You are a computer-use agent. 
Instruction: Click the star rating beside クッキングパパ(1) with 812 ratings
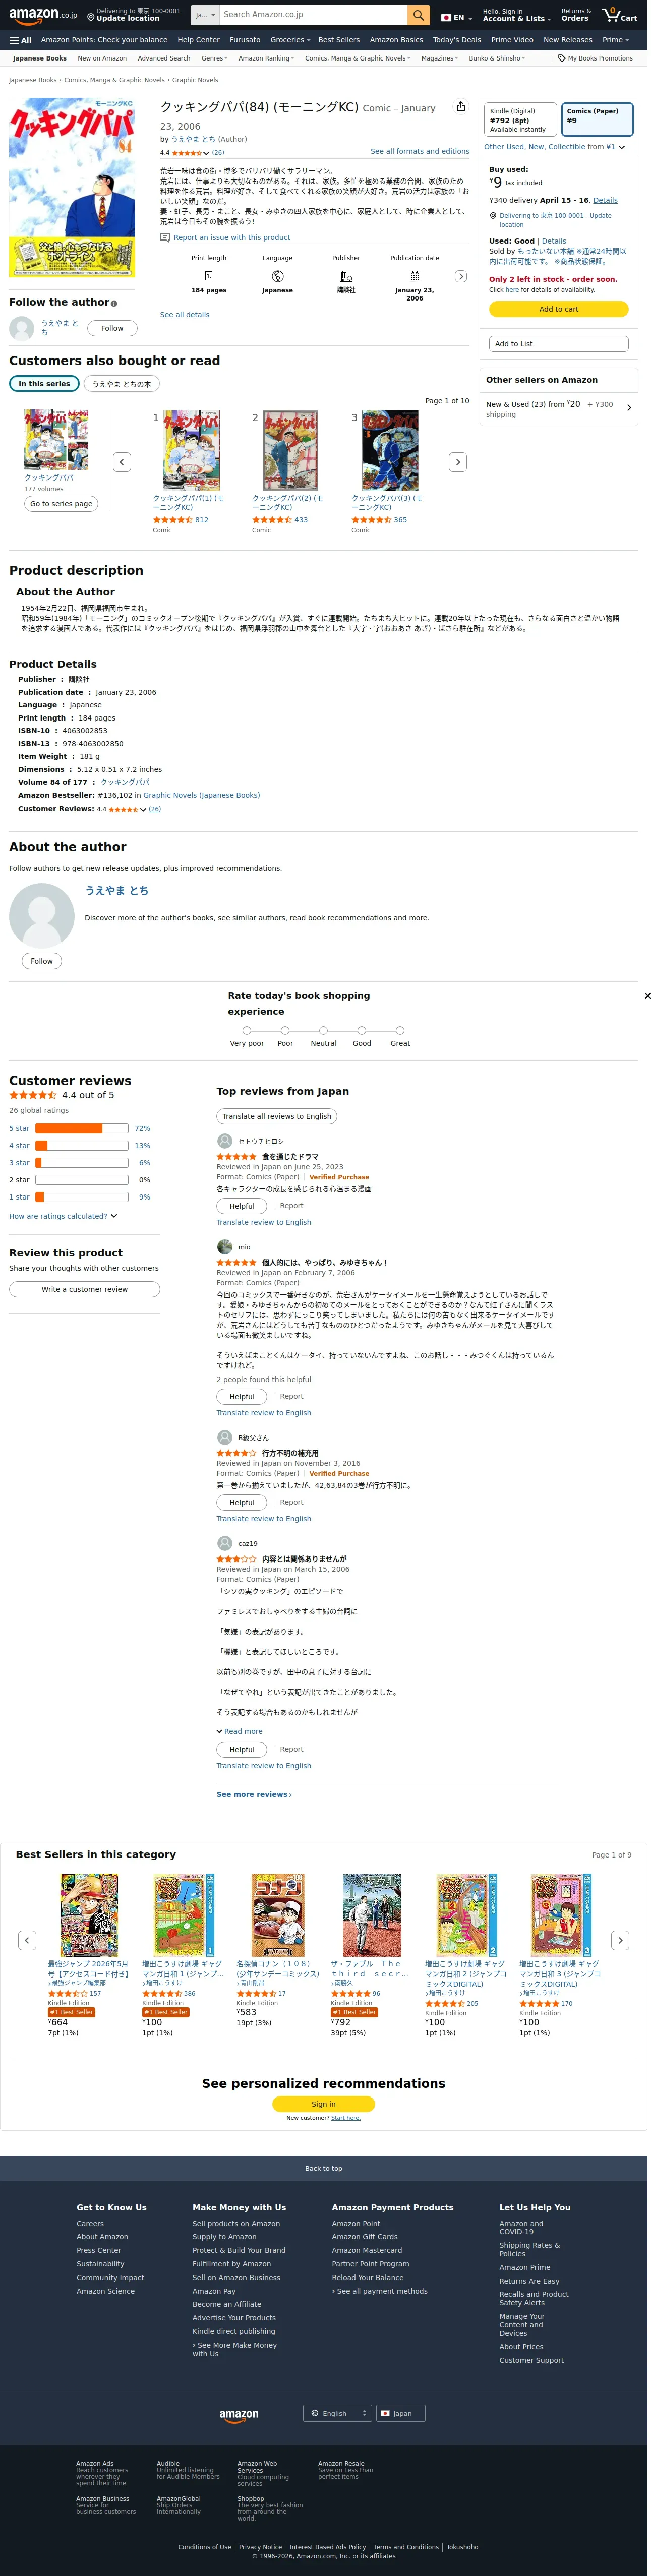click(172, 520)
